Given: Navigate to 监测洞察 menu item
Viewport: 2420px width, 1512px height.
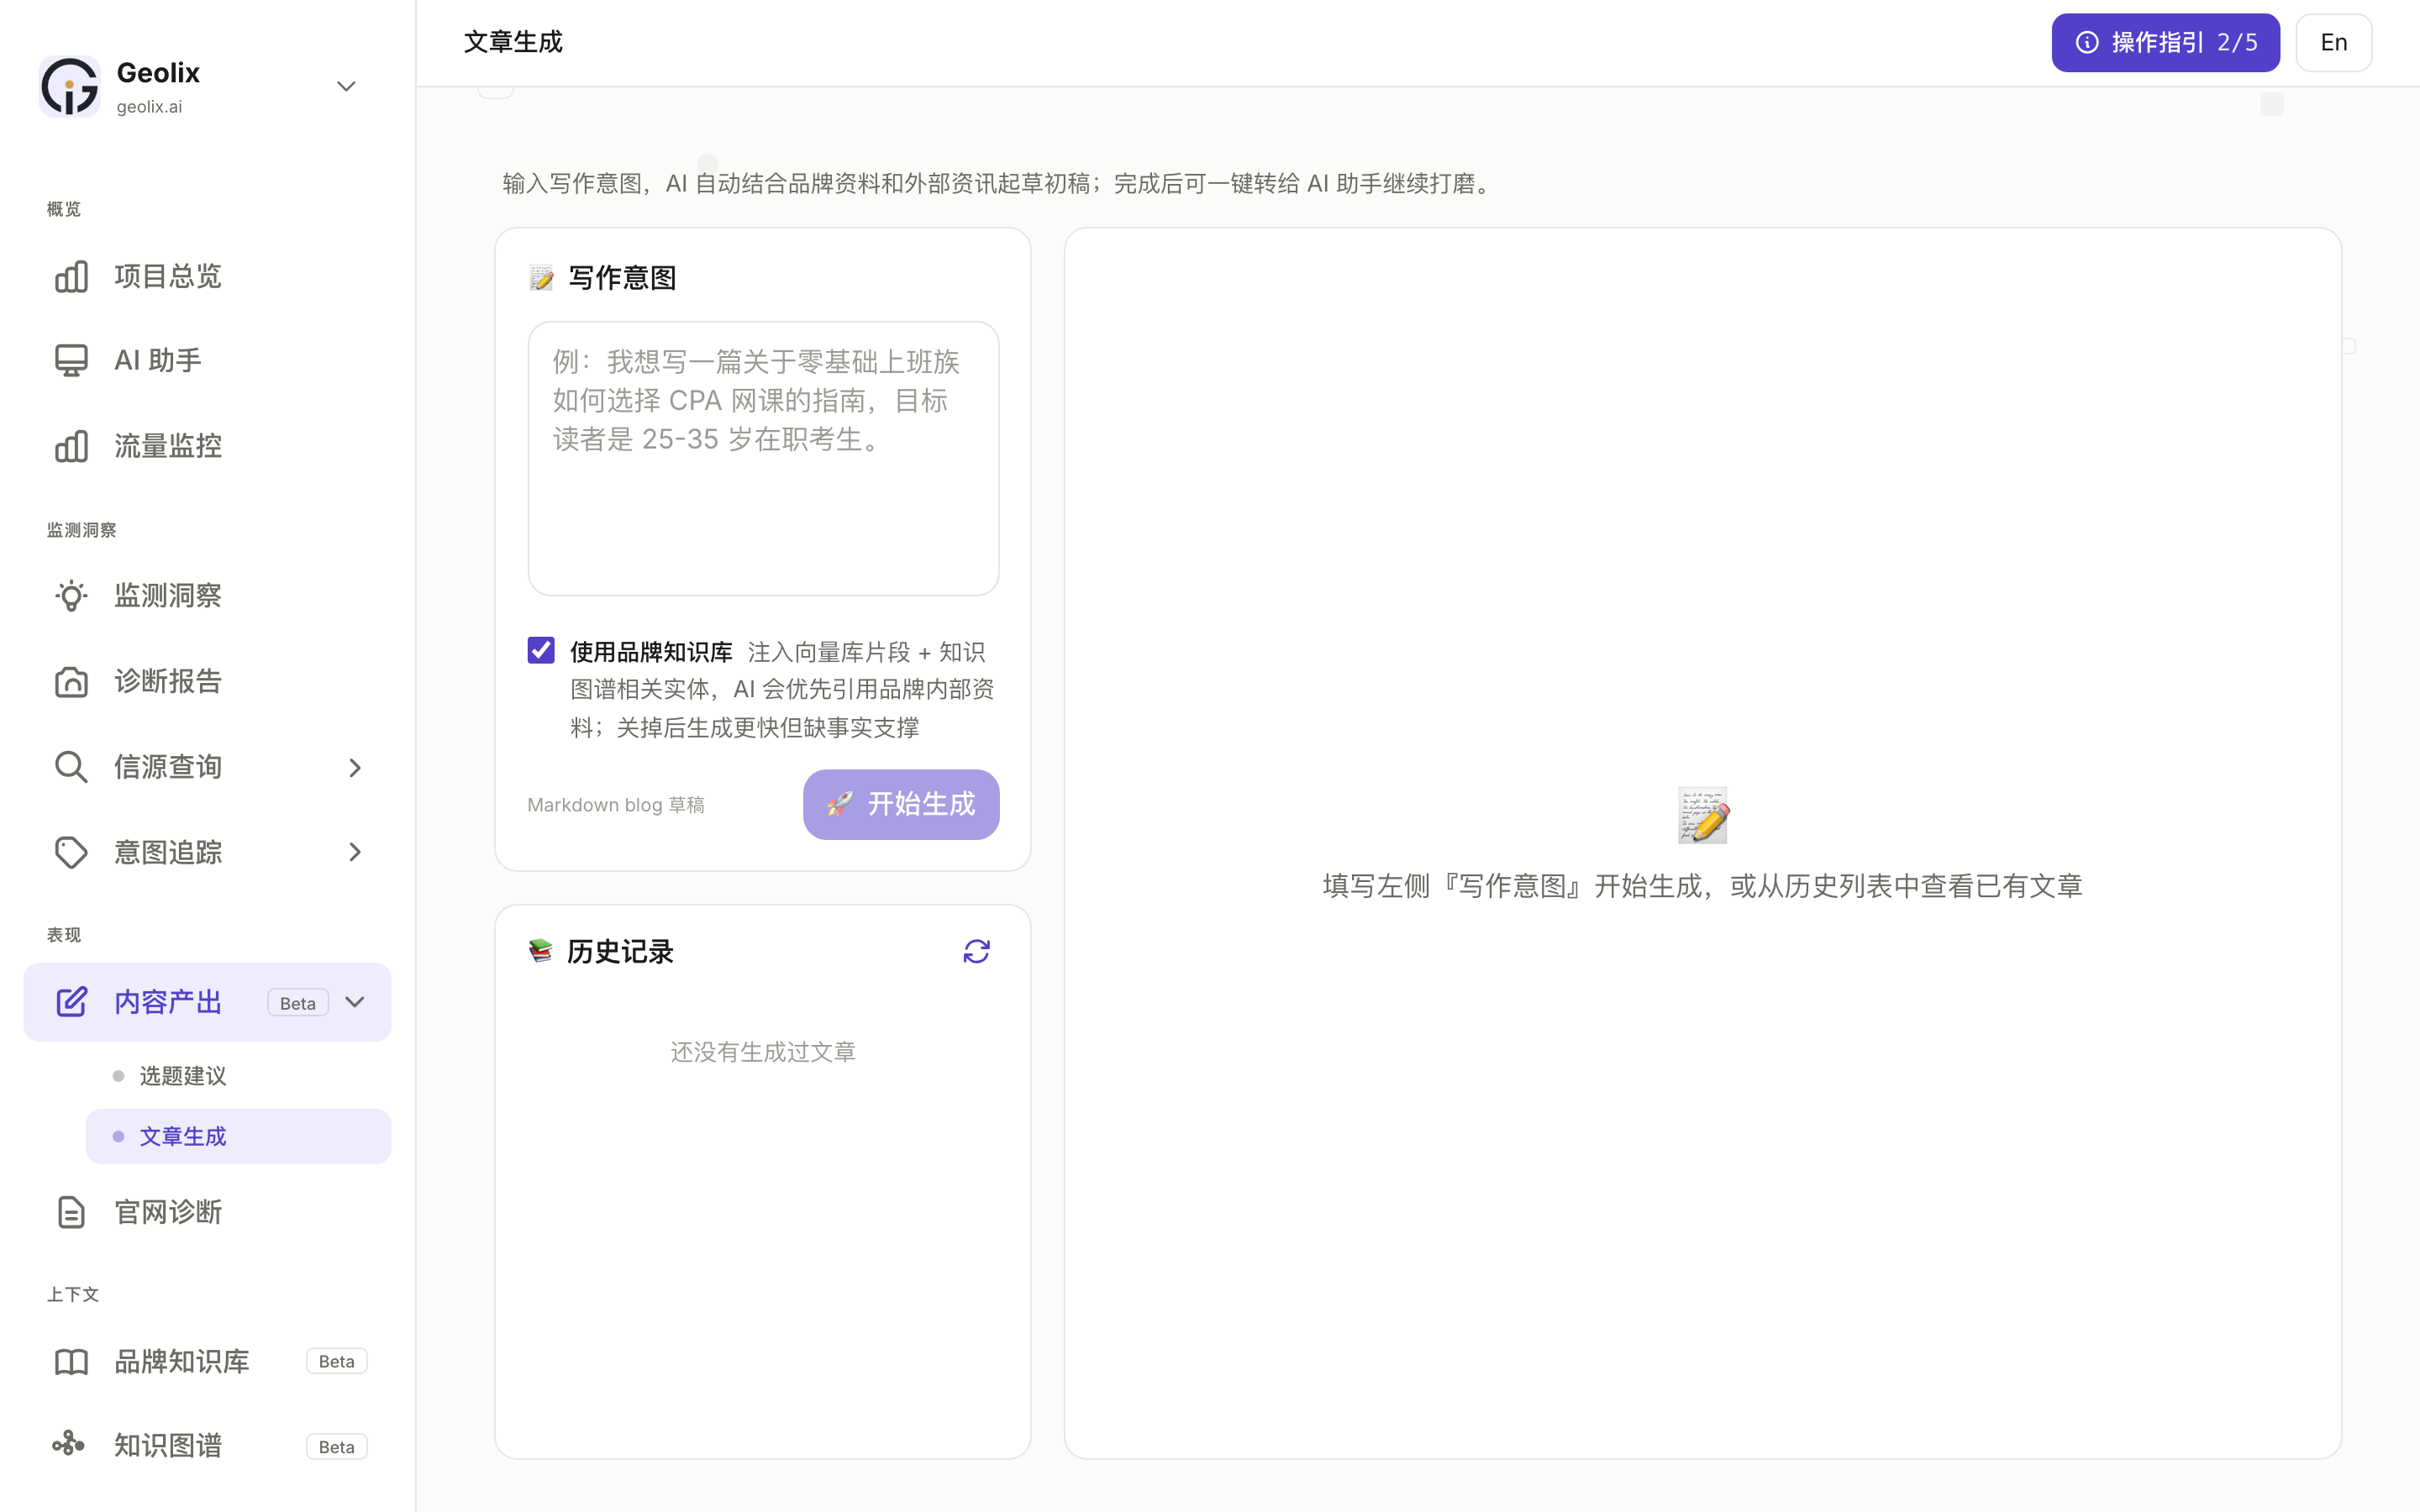Looking at the screenshot, I should click(x=208, y=596).
